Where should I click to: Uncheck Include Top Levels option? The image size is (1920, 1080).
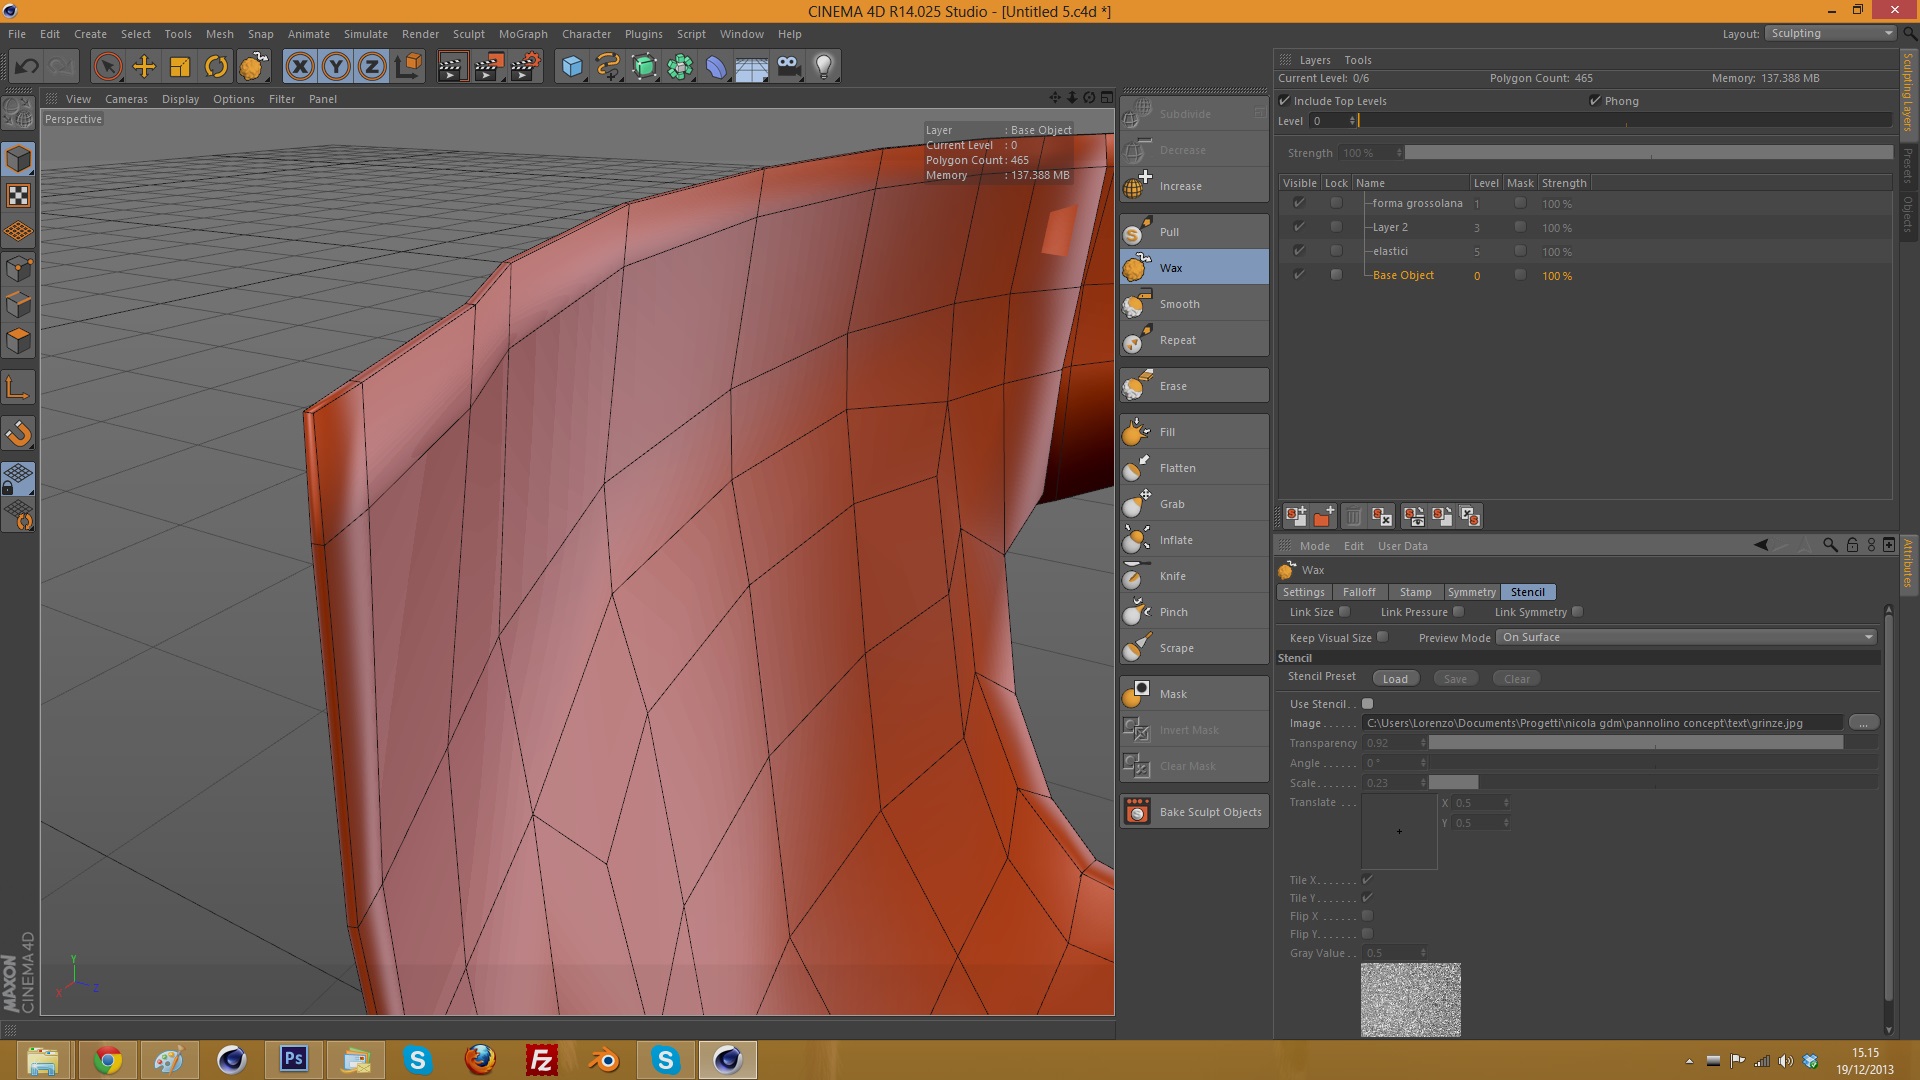point(1285,101)
